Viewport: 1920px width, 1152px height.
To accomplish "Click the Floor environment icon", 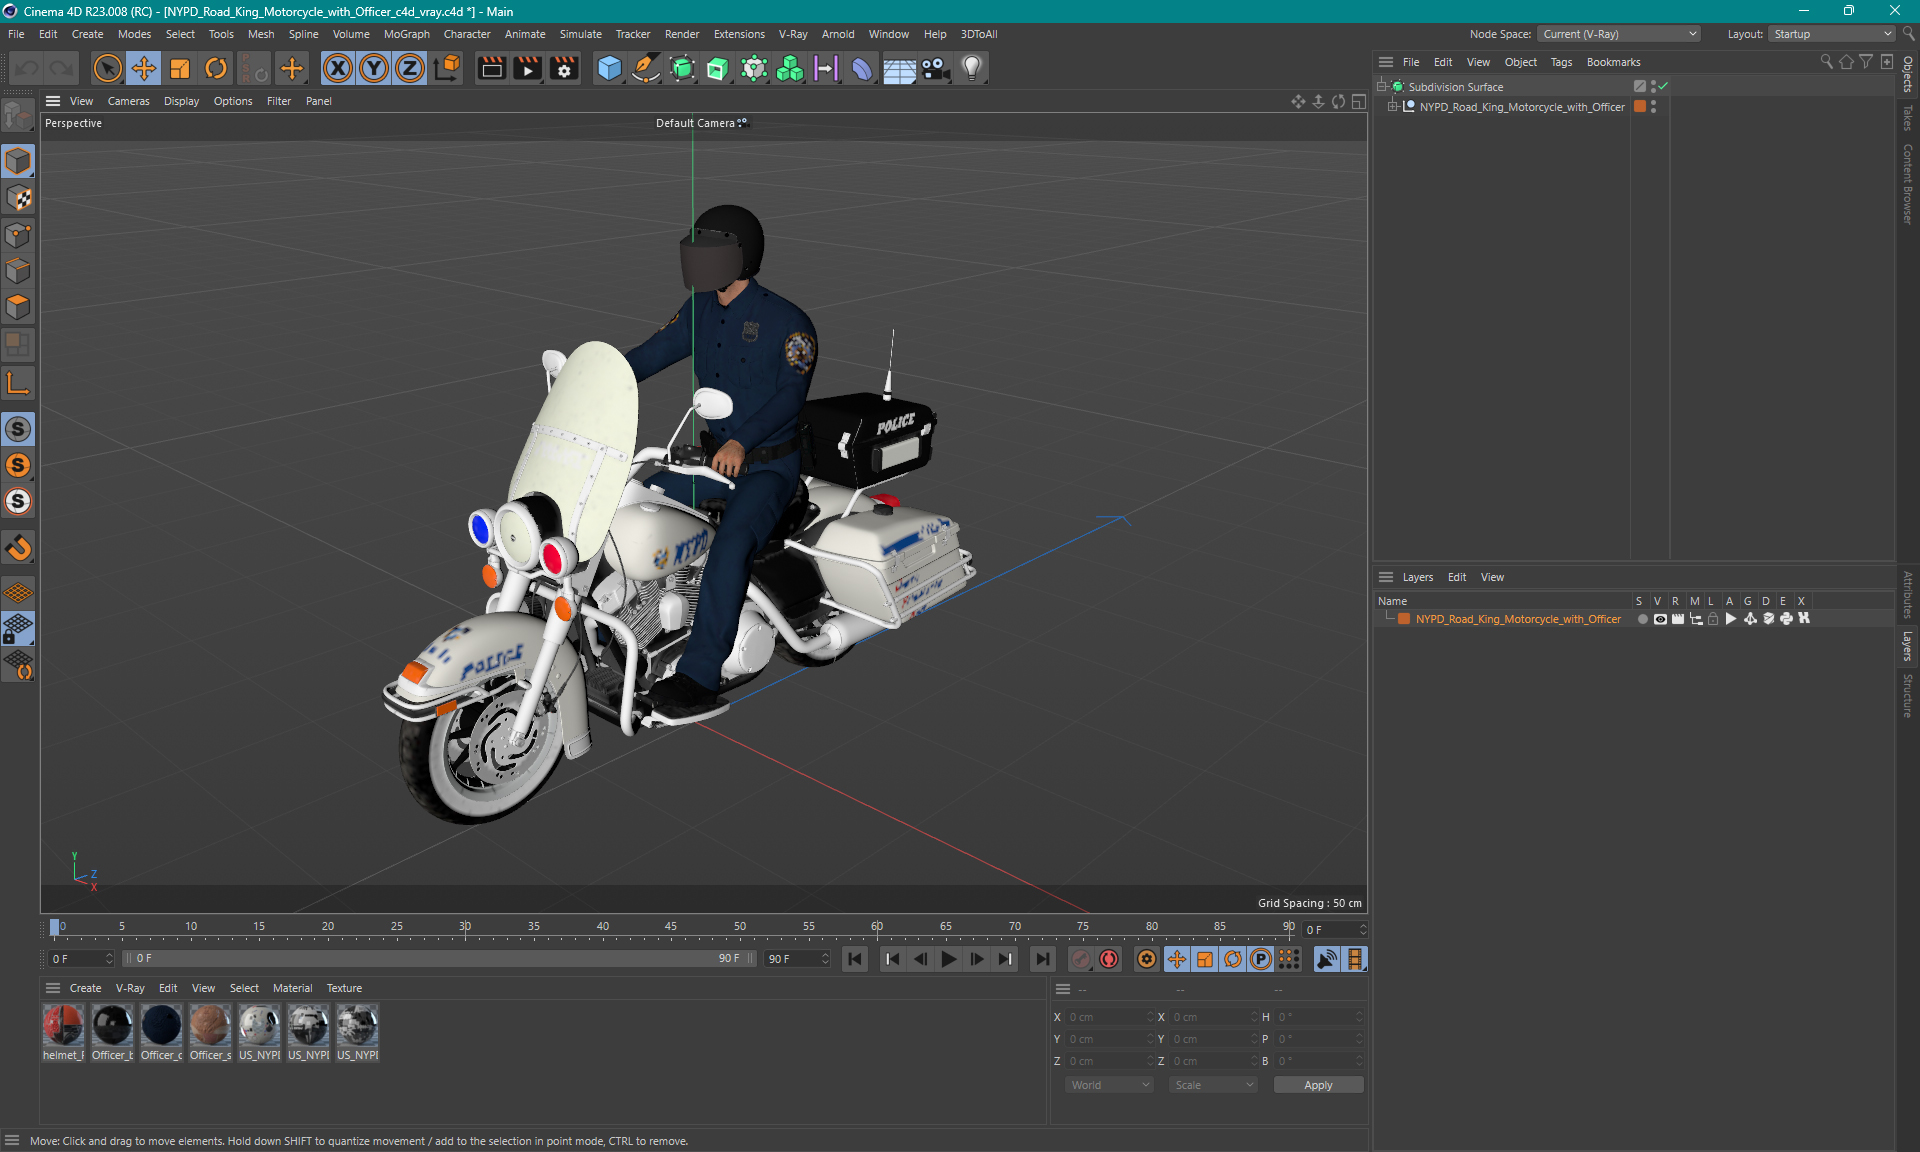I will [x=899, y=68].
